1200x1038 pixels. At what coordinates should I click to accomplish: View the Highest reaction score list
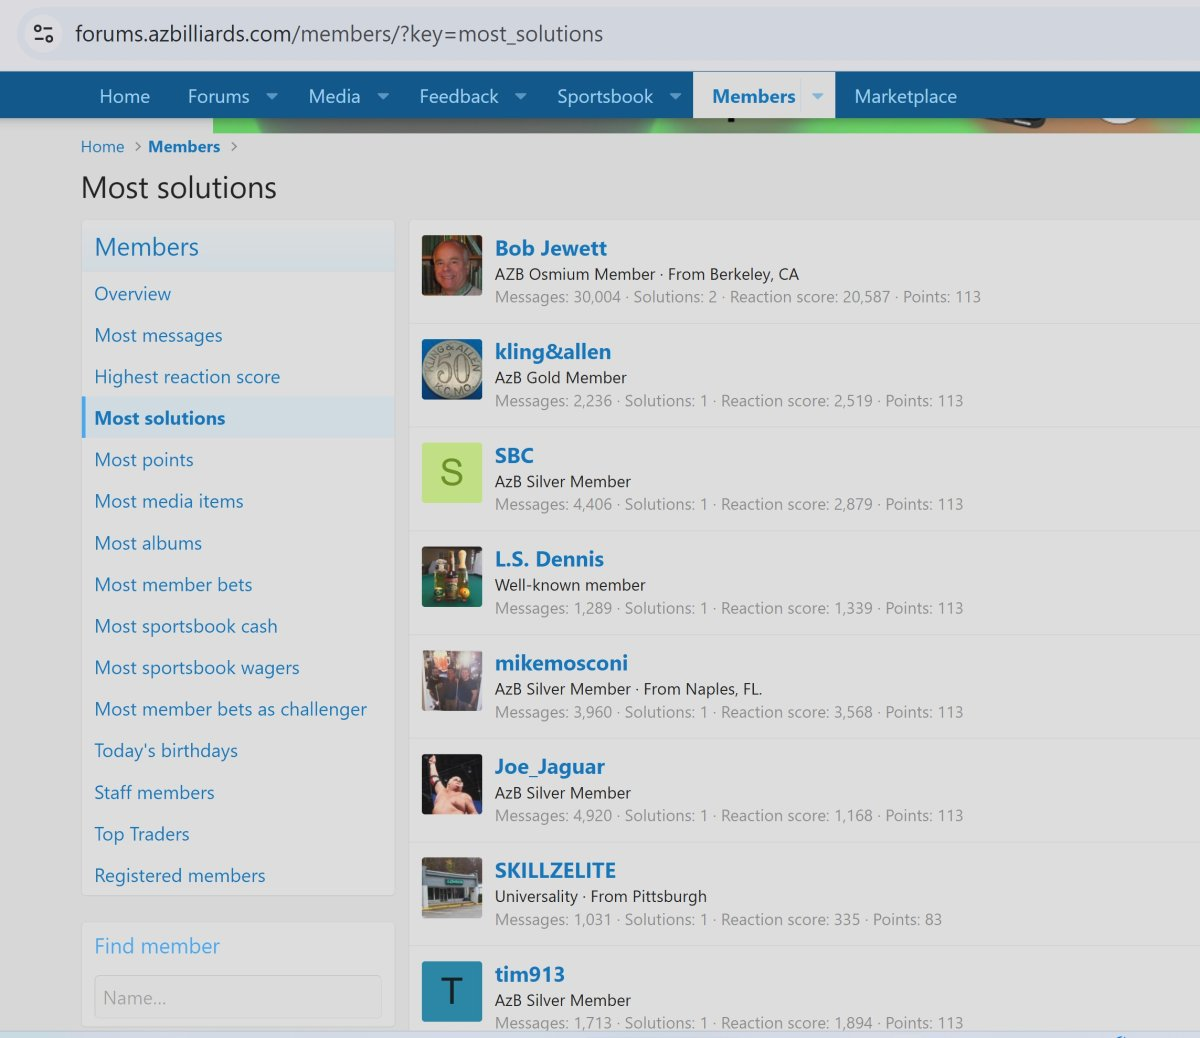click(x=187, y=377)
